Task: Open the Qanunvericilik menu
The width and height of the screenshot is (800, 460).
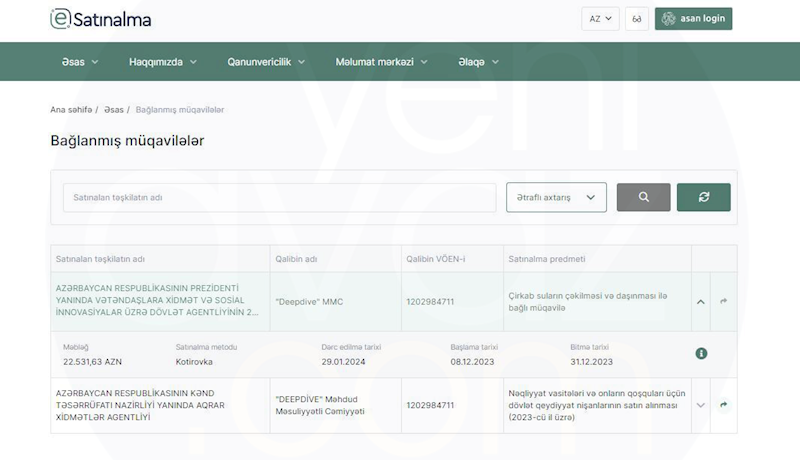Action: pyautogui.click(x=266, y=62)
